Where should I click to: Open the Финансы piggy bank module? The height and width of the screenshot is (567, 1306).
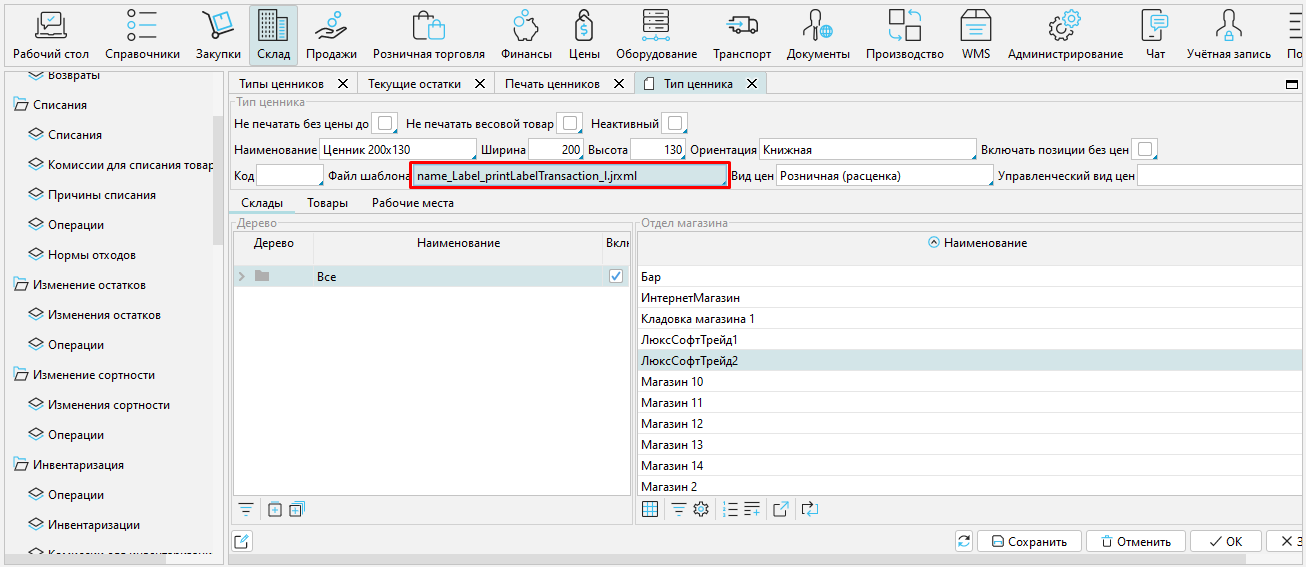coord(526,35)
